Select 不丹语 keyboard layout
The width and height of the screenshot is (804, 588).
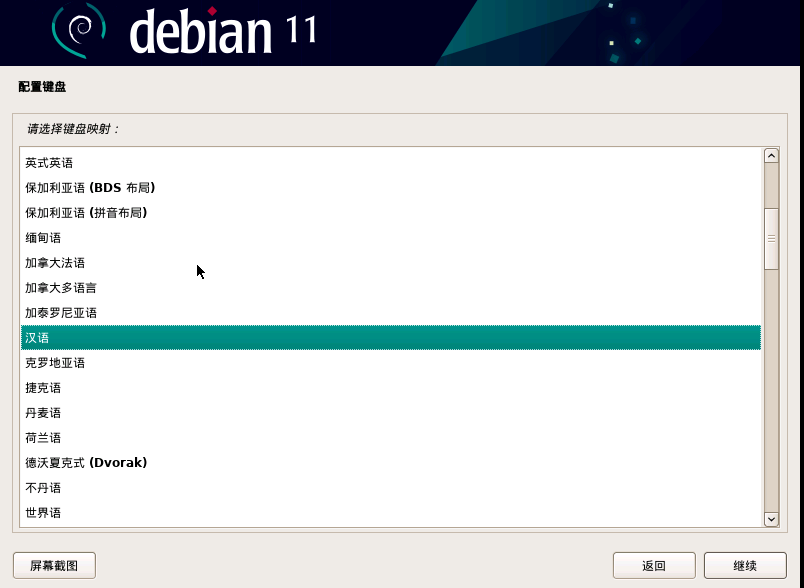tap(391, 488)
